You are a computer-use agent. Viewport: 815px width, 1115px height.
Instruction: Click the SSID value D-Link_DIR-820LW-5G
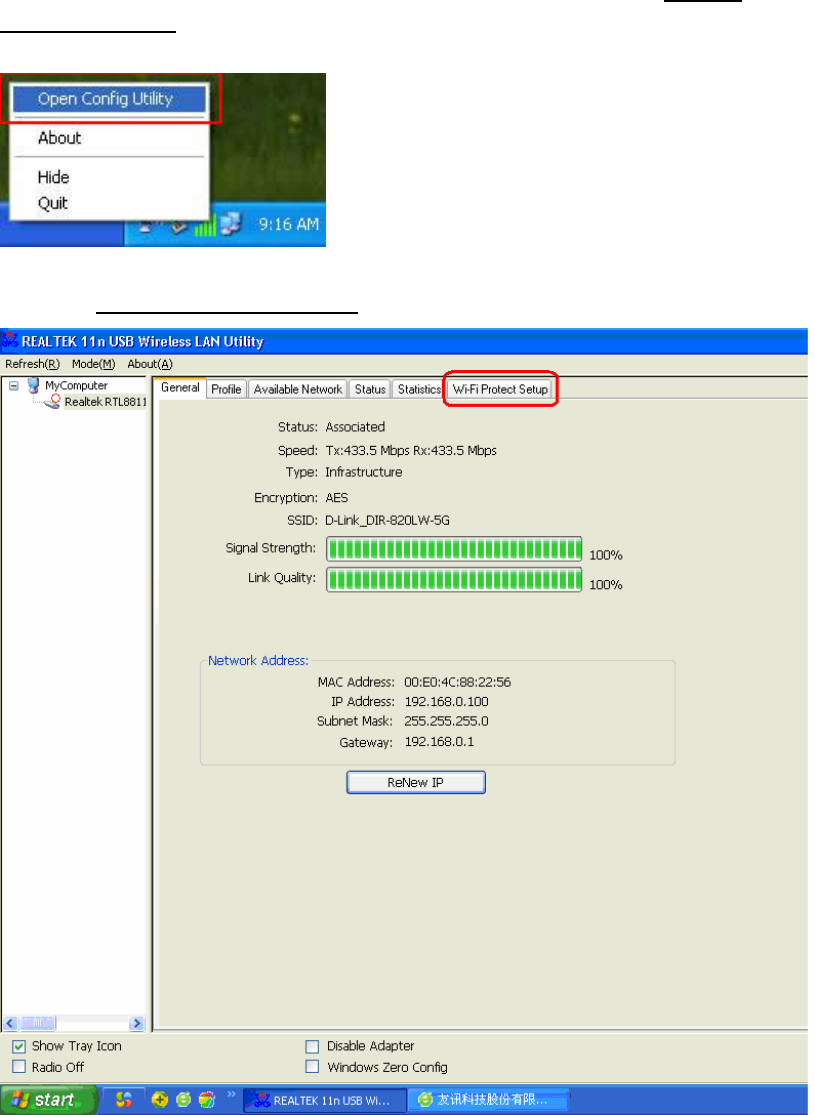[388, 521]
